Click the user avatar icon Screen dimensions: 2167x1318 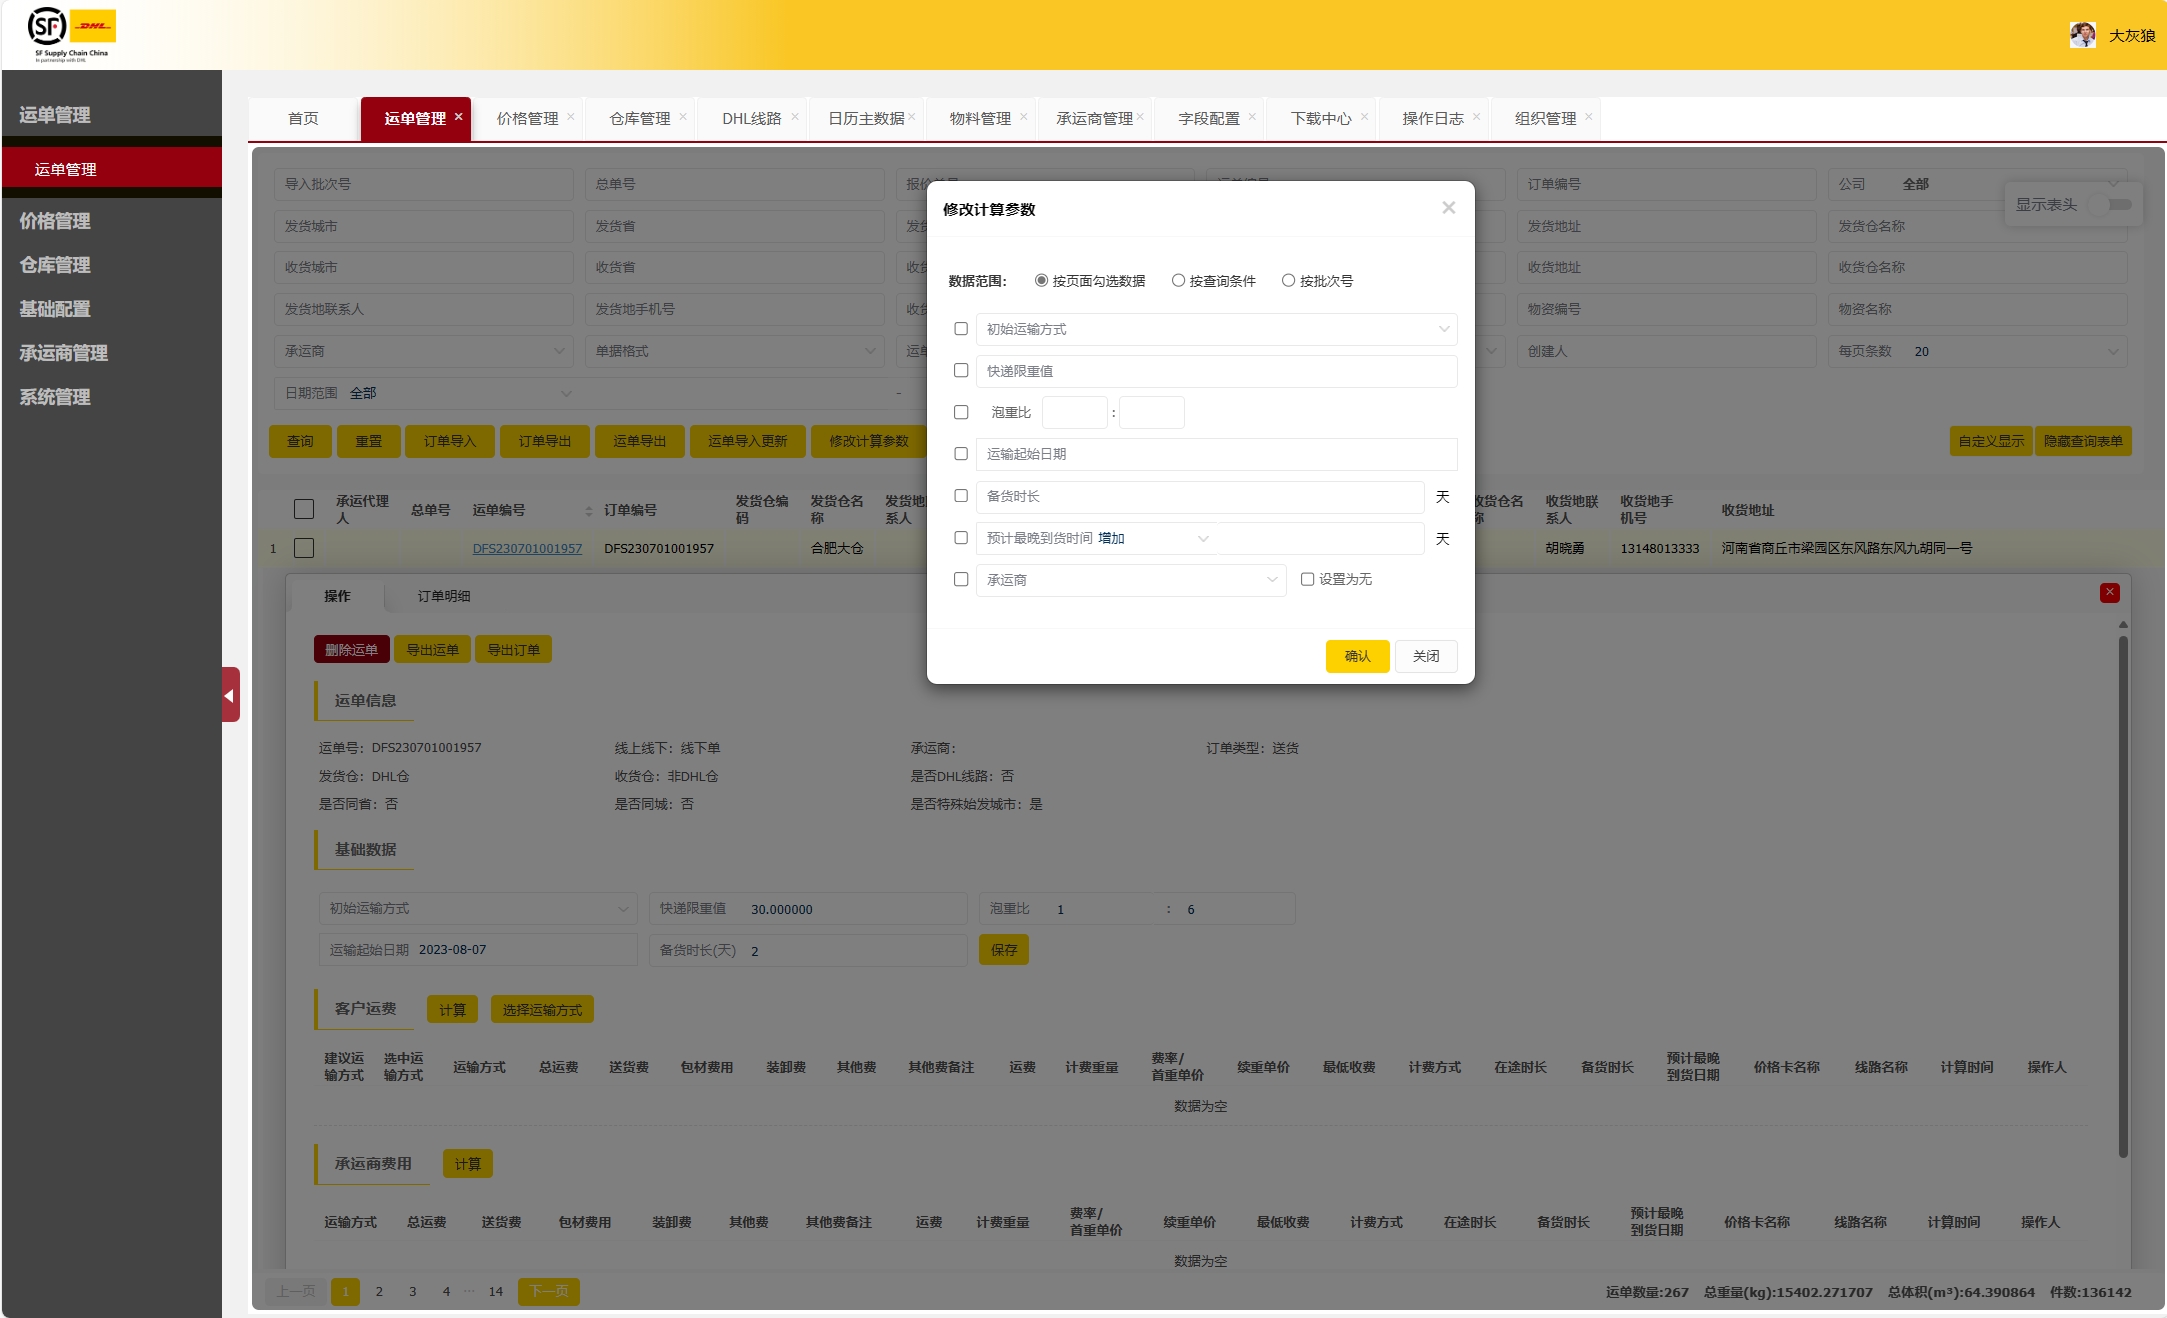point(2083,35)
